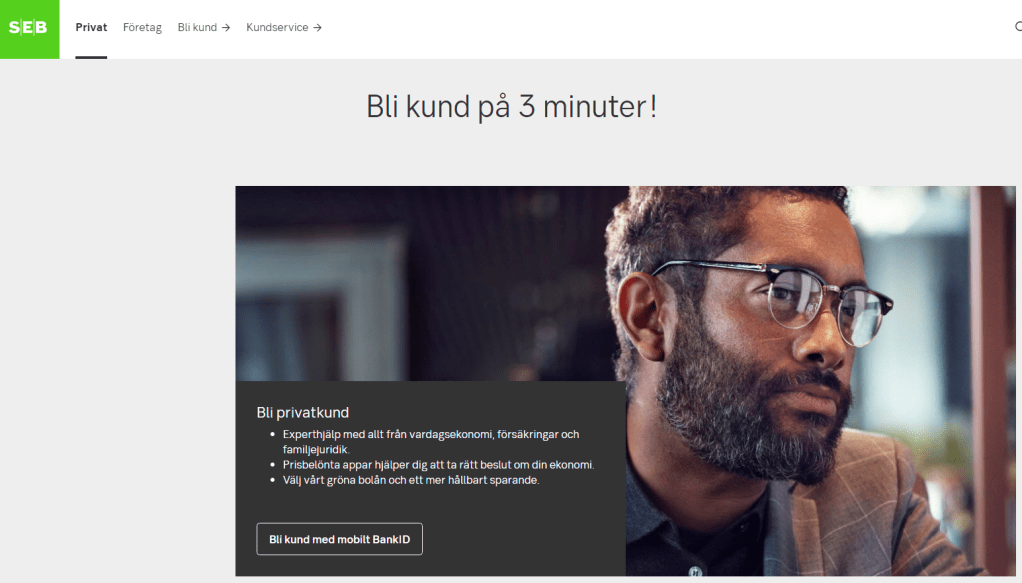
Task: Select the Privat tab
Action: click(x=91, y=27)
